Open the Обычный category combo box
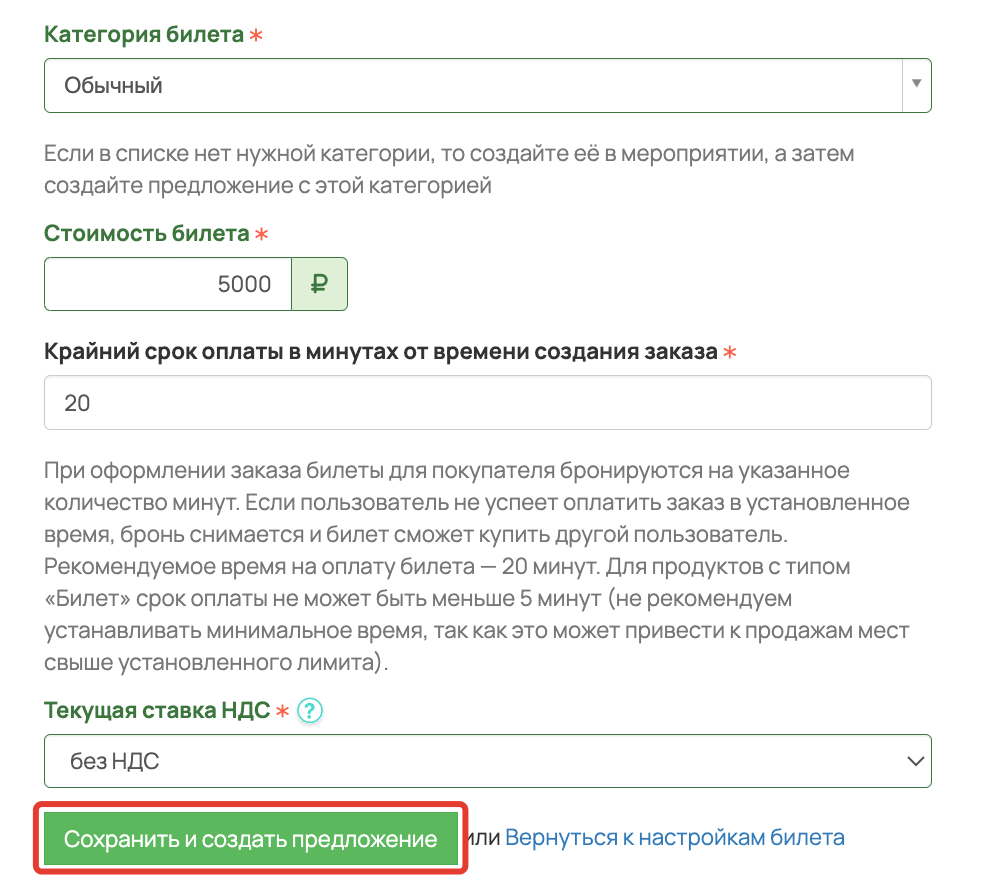Image resolution: width=994 pixels, height=894 pixels. [x=487, y=86]
